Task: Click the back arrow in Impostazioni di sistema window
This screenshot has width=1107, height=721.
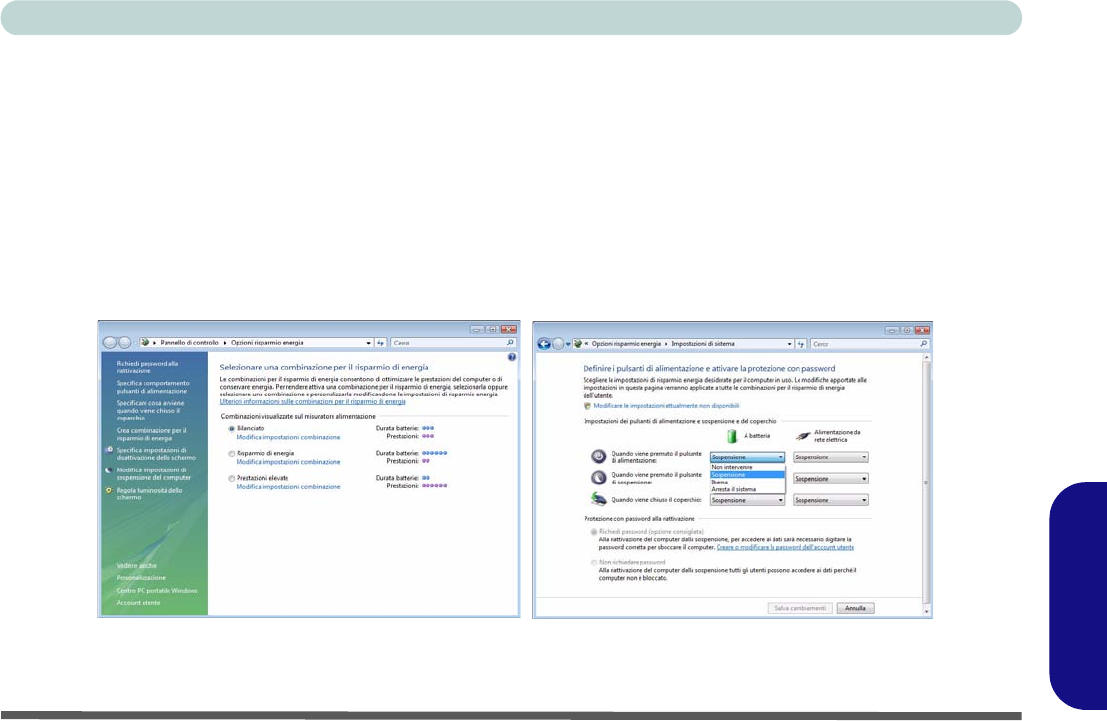Action: pos(545,343)
